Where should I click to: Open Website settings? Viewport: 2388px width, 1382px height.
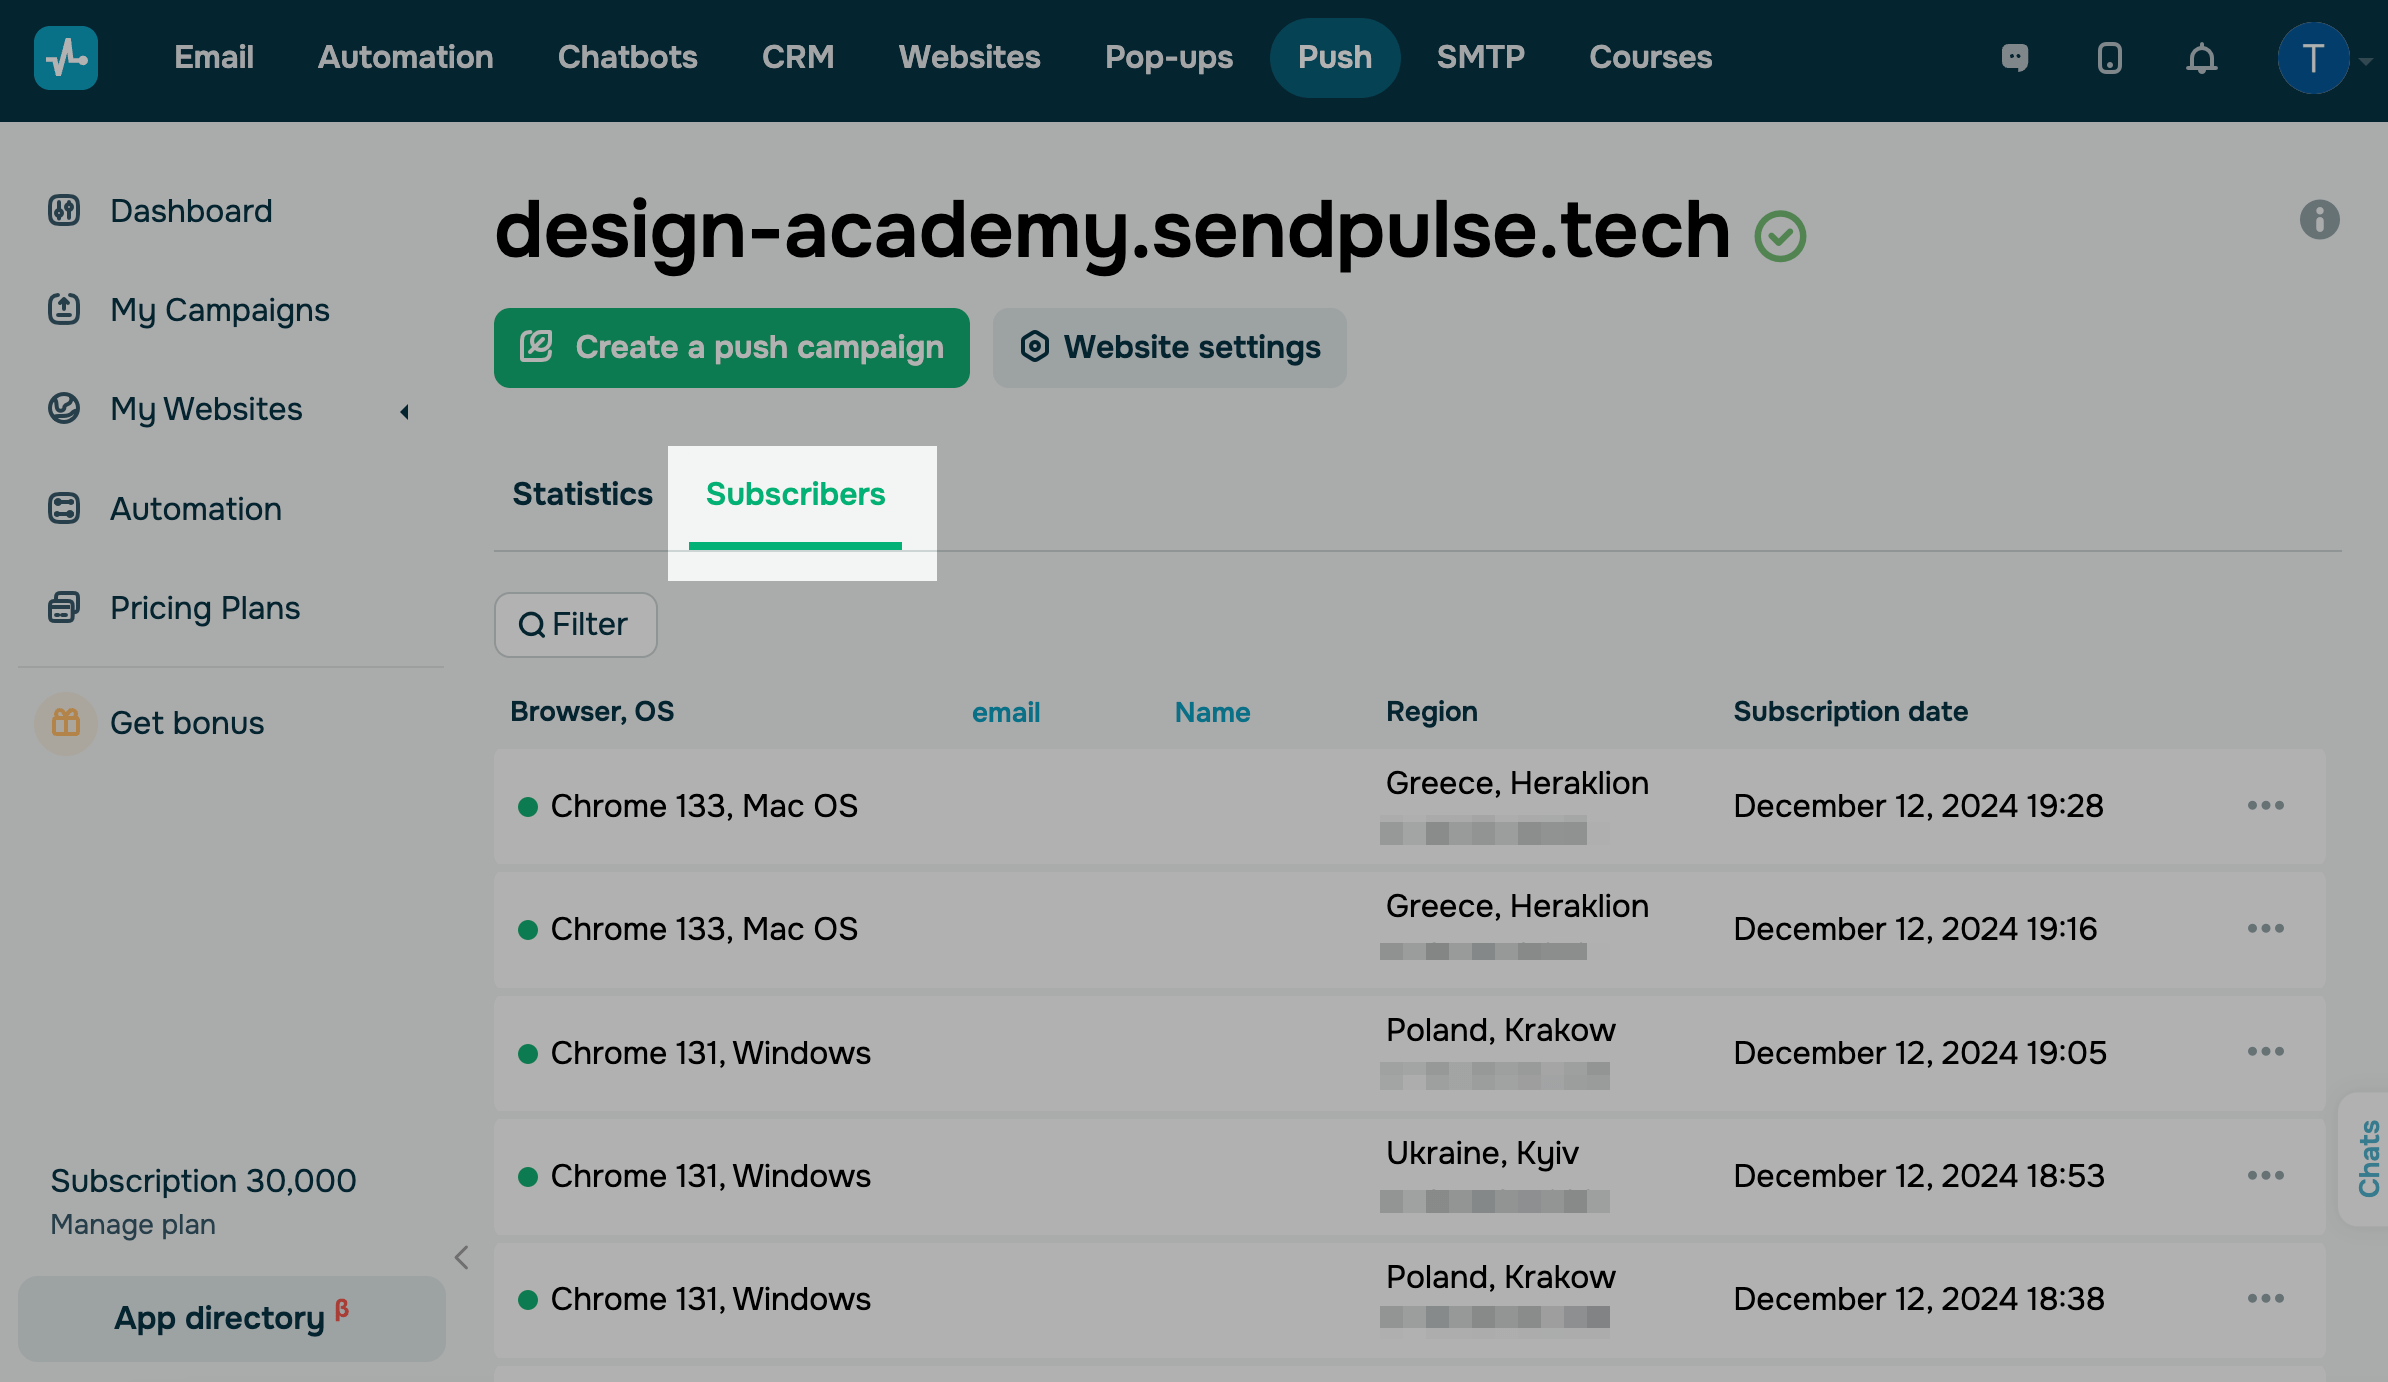[1169, 347]
